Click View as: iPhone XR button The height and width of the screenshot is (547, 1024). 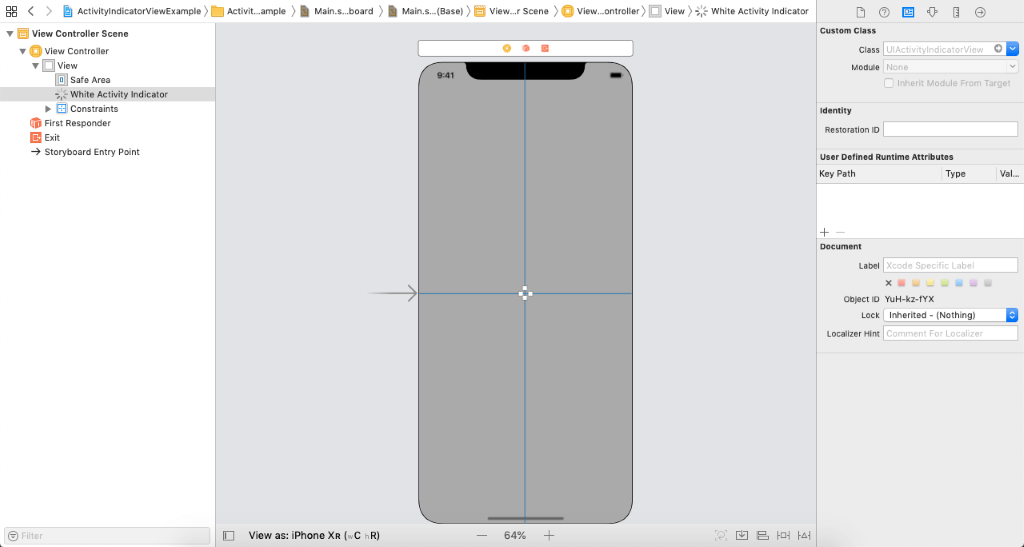click(313, 536)
